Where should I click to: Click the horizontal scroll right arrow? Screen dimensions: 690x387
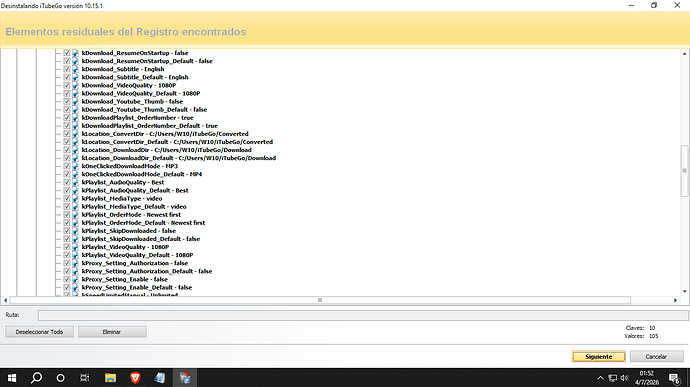[675, 300]
